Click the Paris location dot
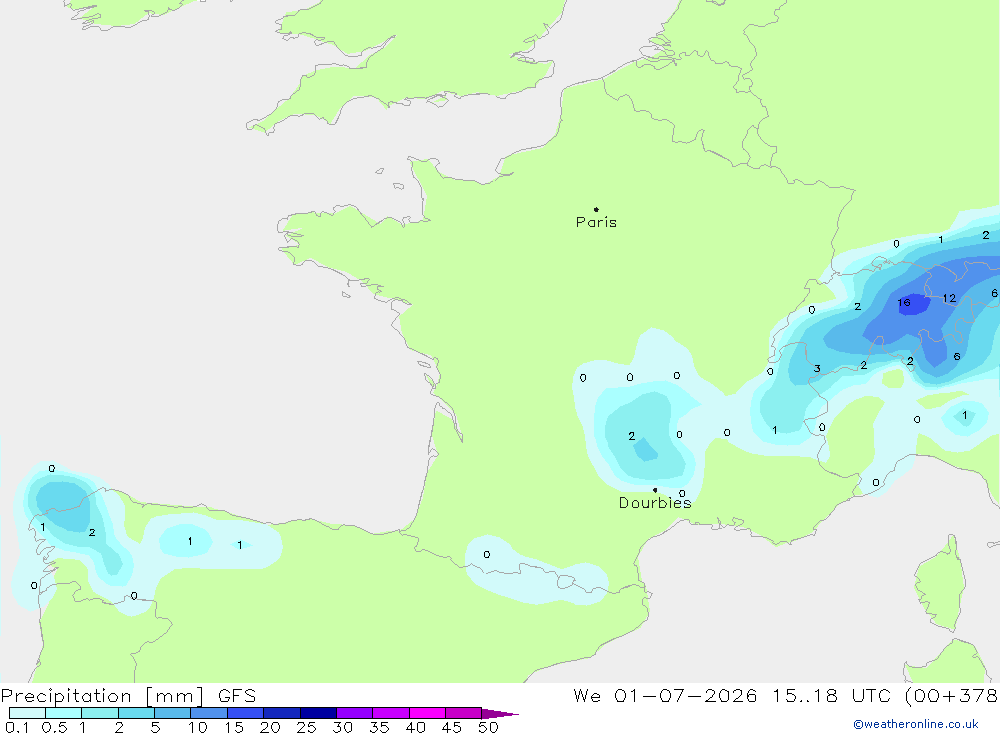Image resolution: width=1000 pixels, height=733 pixels. [x=596, y=209]
